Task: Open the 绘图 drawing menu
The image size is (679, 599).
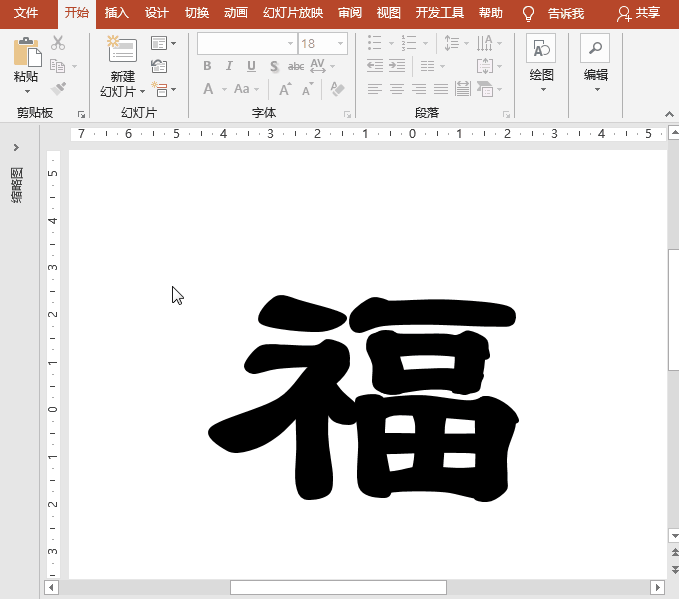Action: point(541,64)
